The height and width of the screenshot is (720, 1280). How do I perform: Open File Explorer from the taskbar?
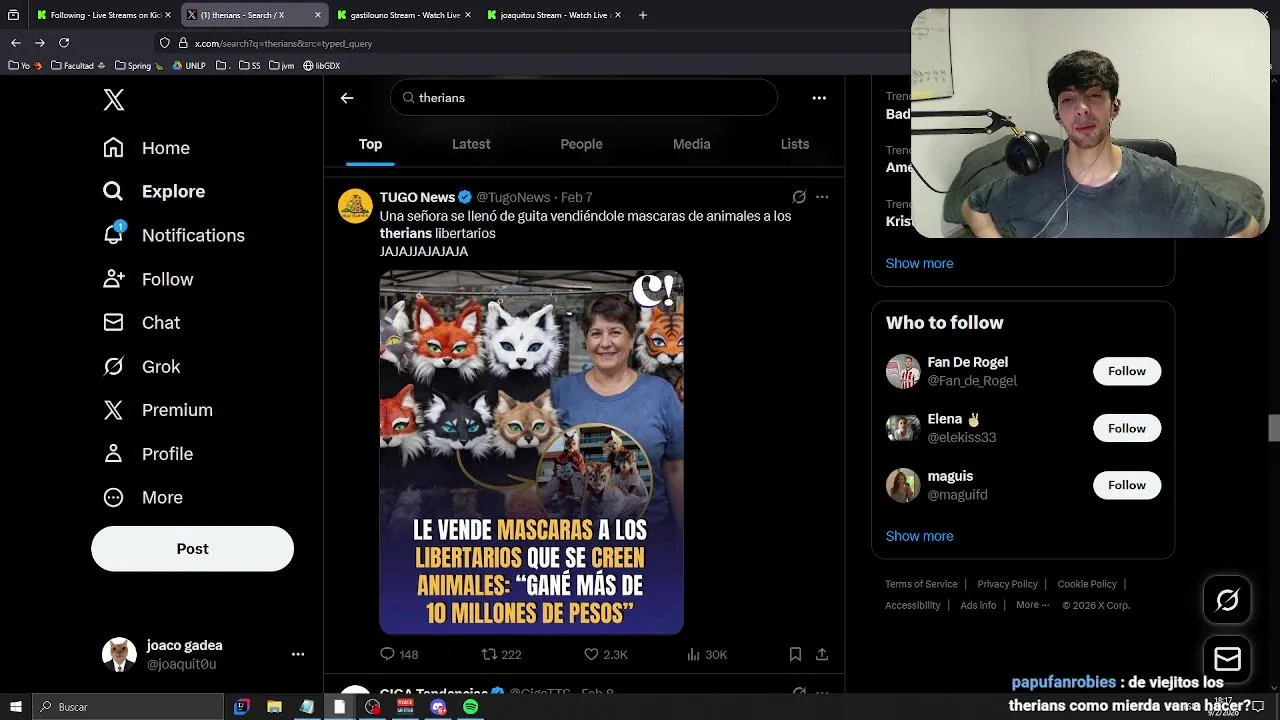(274, 707)
